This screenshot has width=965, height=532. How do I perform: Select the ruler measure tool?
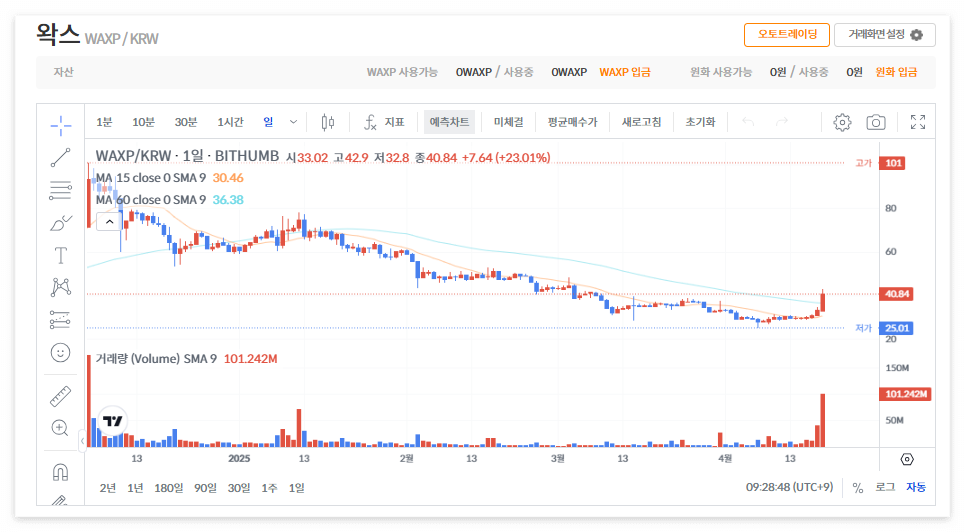point(60,396)
